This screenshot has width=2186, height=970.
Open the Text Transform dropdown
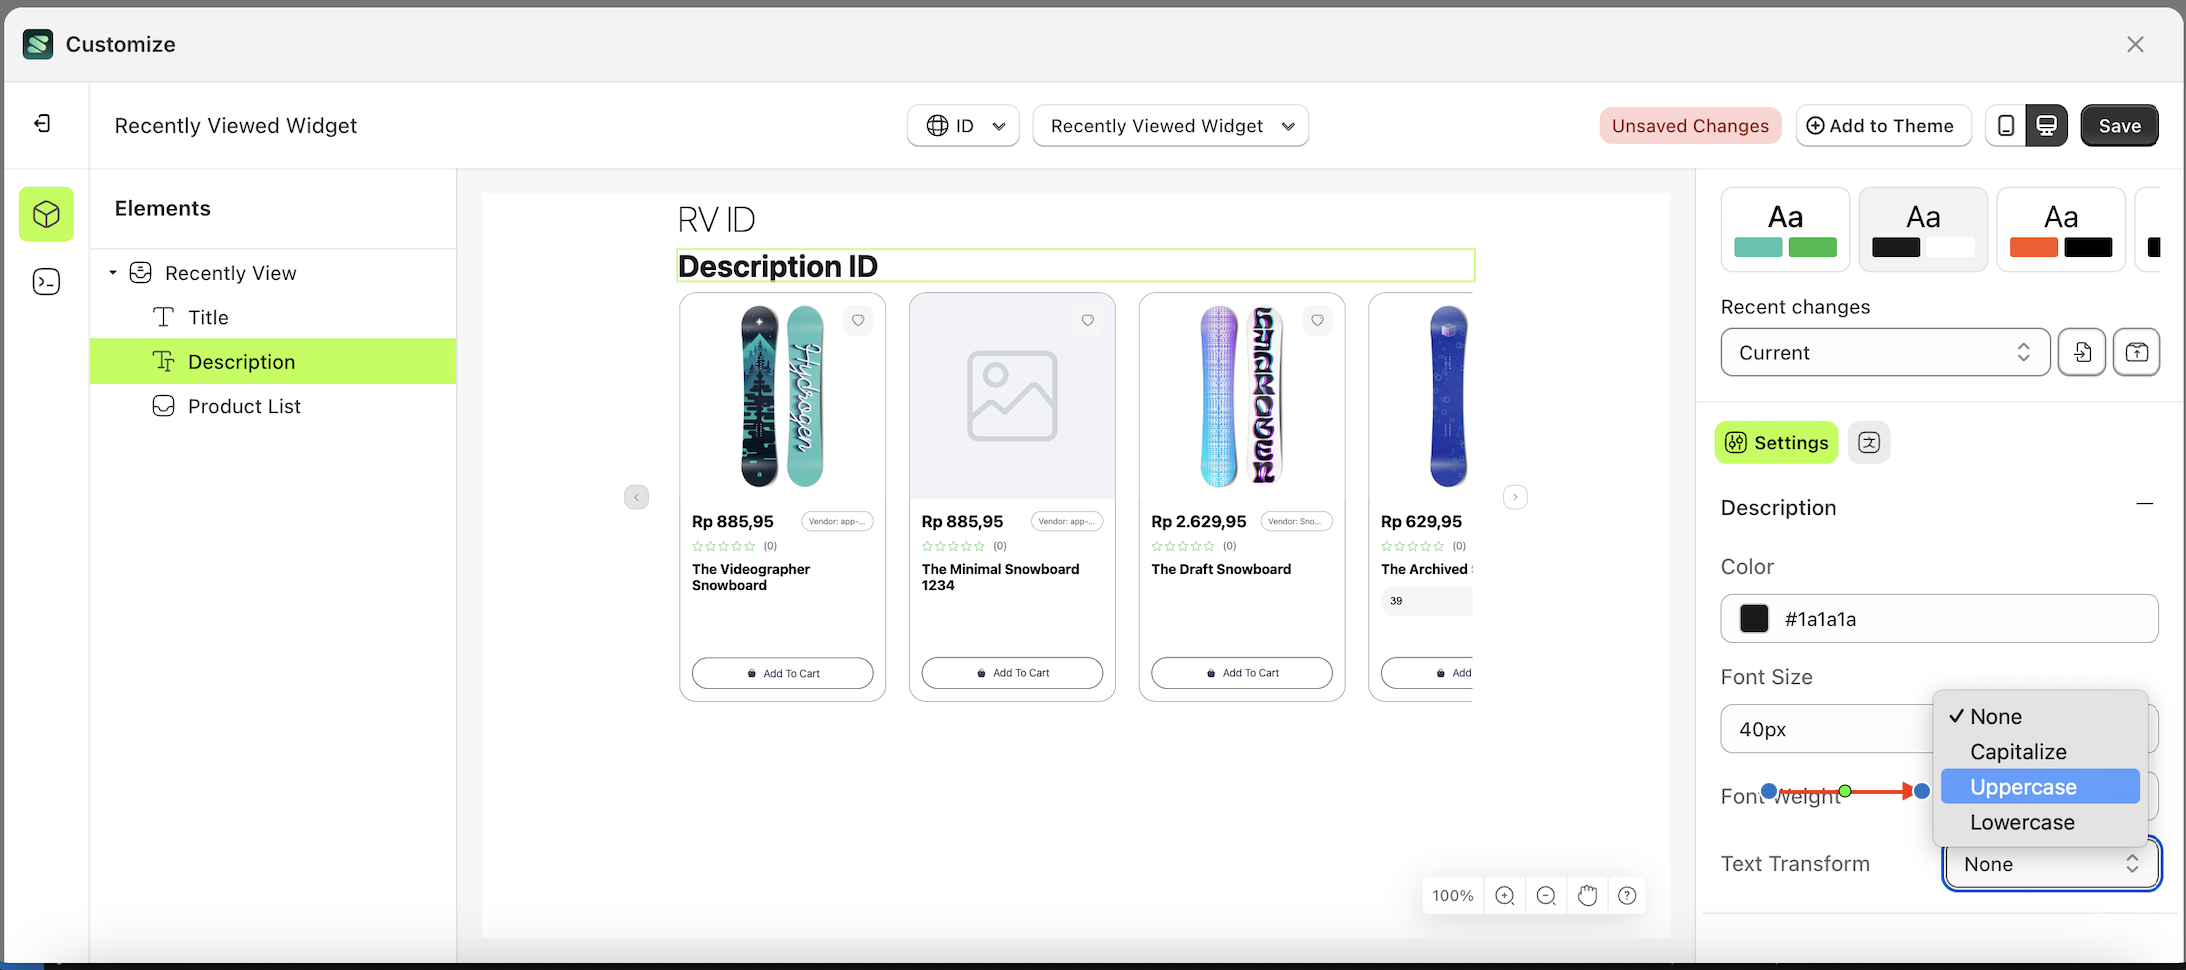2049,863
